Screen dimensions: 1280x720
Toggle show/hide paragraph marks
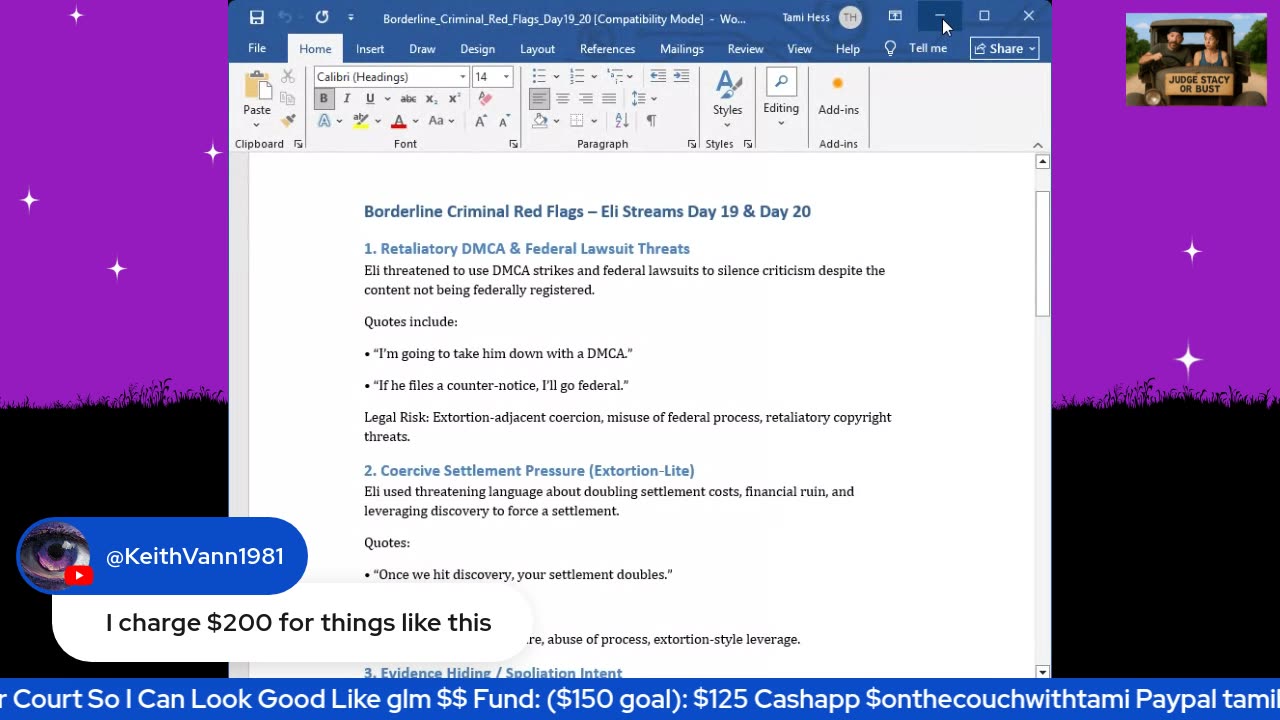tap(651, 121)
